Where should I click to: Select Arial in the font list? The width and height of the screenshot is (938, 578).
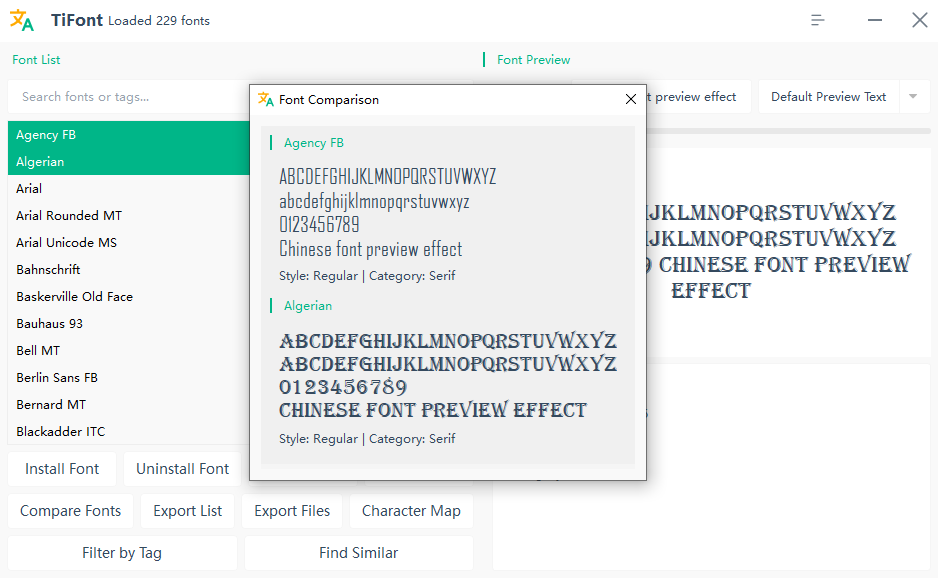tap(29, 188)
